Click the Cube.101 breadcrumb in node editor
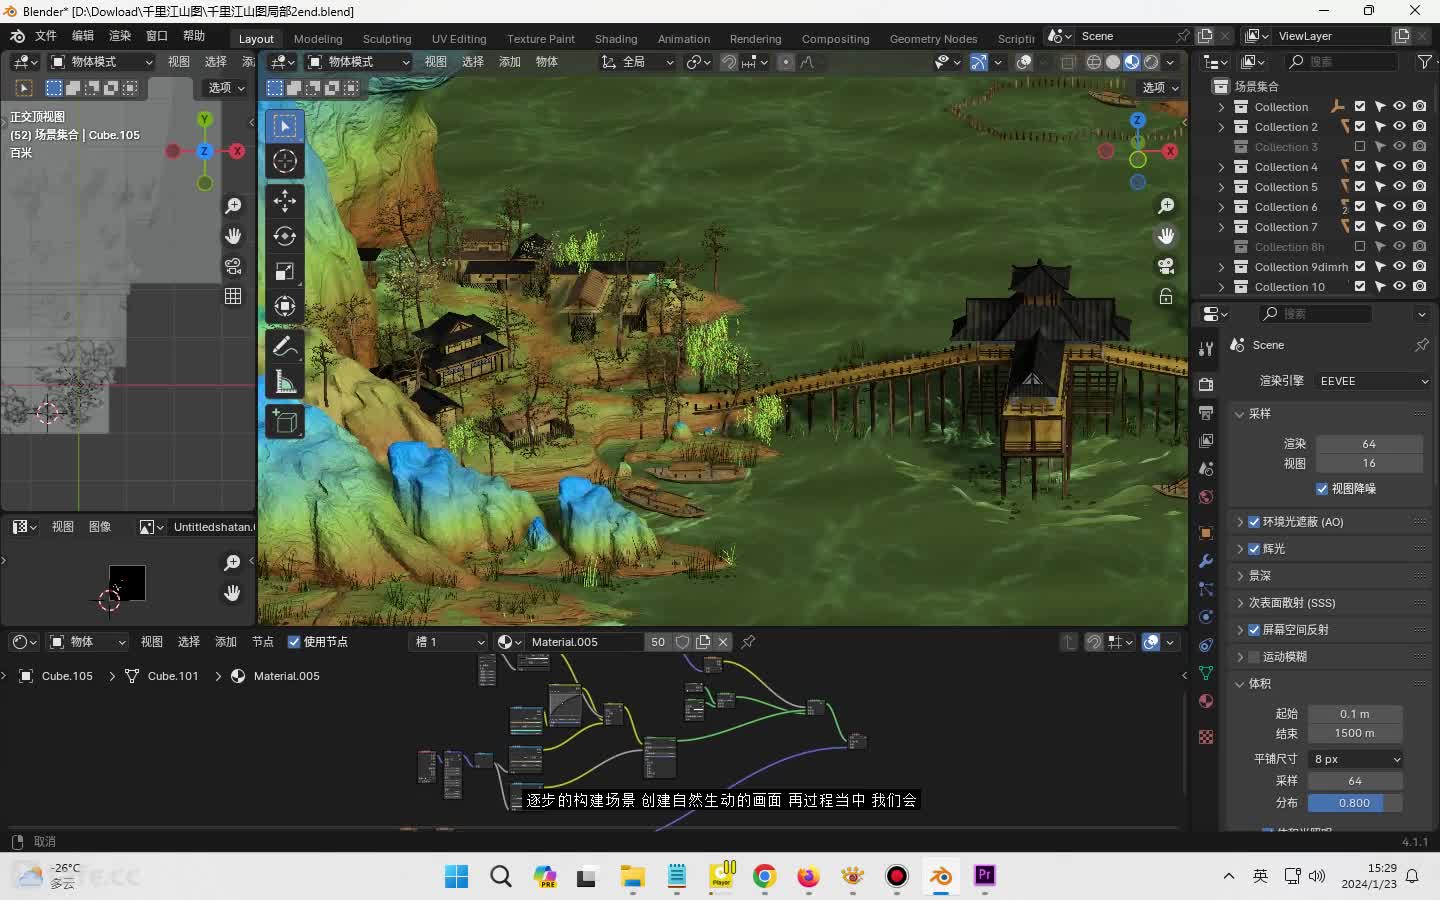 173,676
